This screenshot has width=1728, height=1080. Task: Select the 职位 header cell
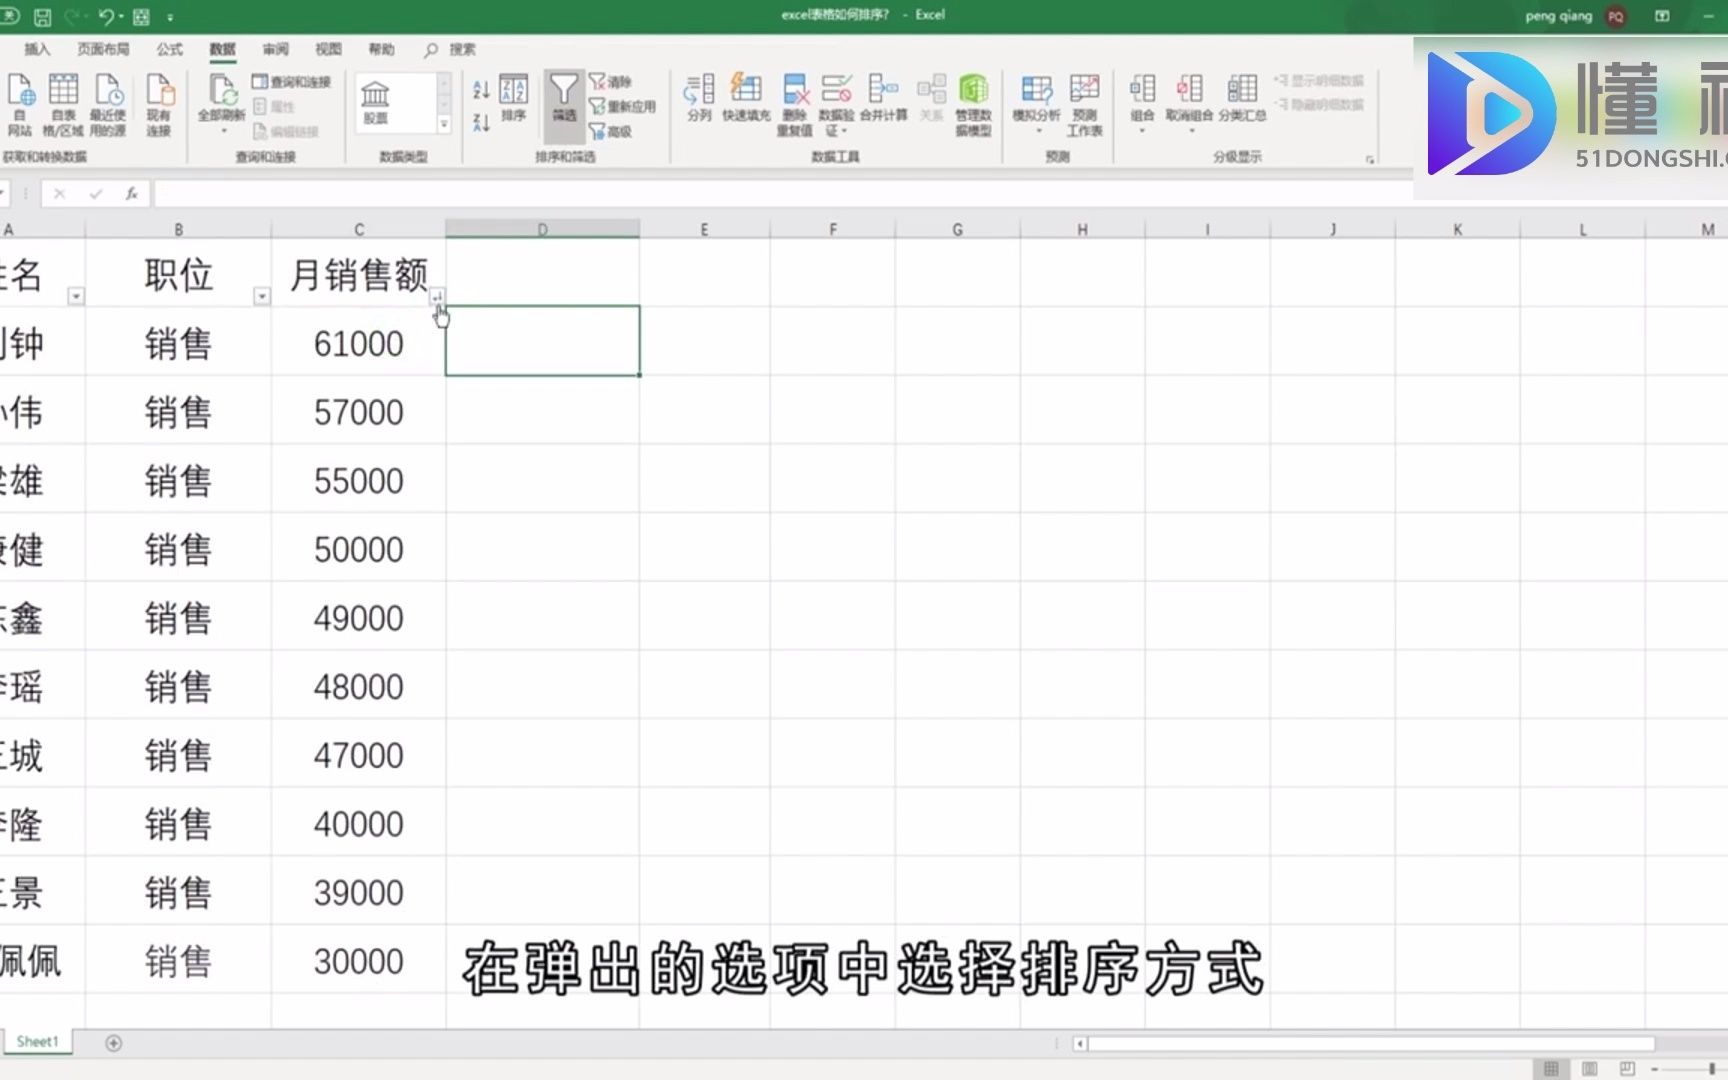pyautogui.click(x=178, y=273)
